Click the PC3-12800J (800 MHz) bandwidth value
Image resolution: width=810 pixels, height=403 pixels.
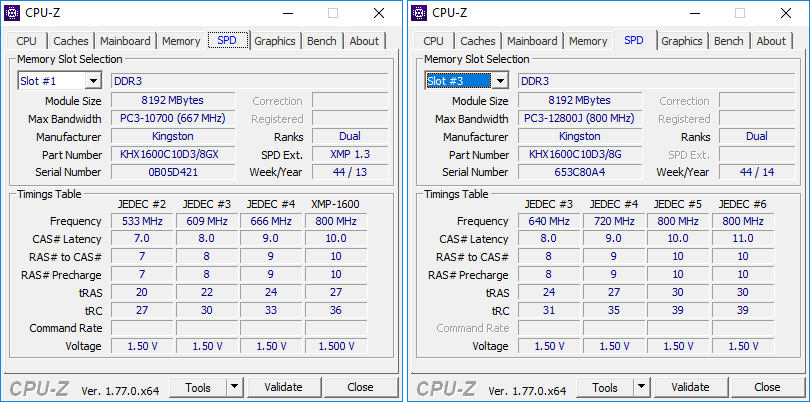click(580, 118)
